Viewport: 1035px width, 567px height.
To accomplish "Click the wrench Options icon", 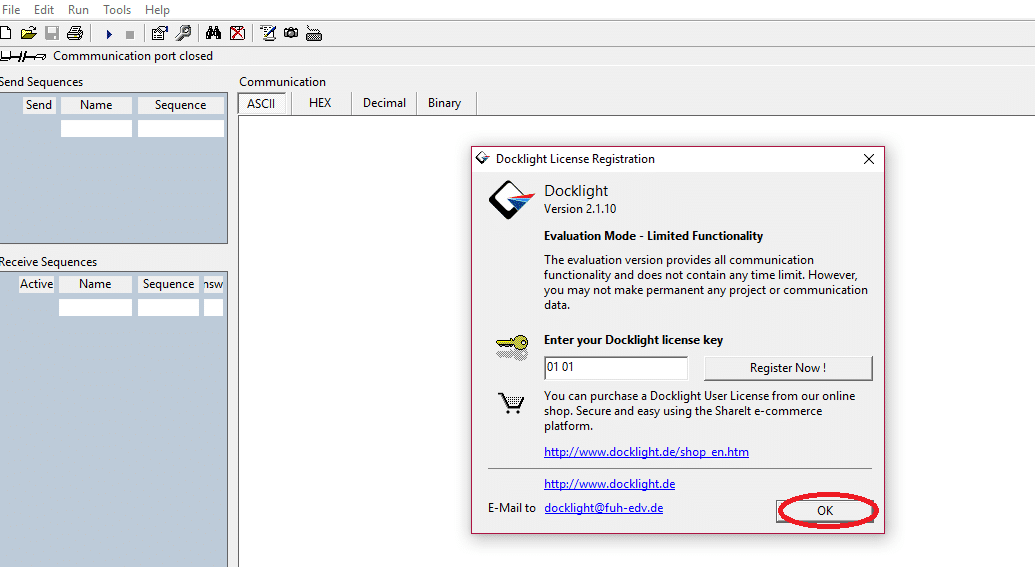I will pyautogui.click(x=183, y=33).
